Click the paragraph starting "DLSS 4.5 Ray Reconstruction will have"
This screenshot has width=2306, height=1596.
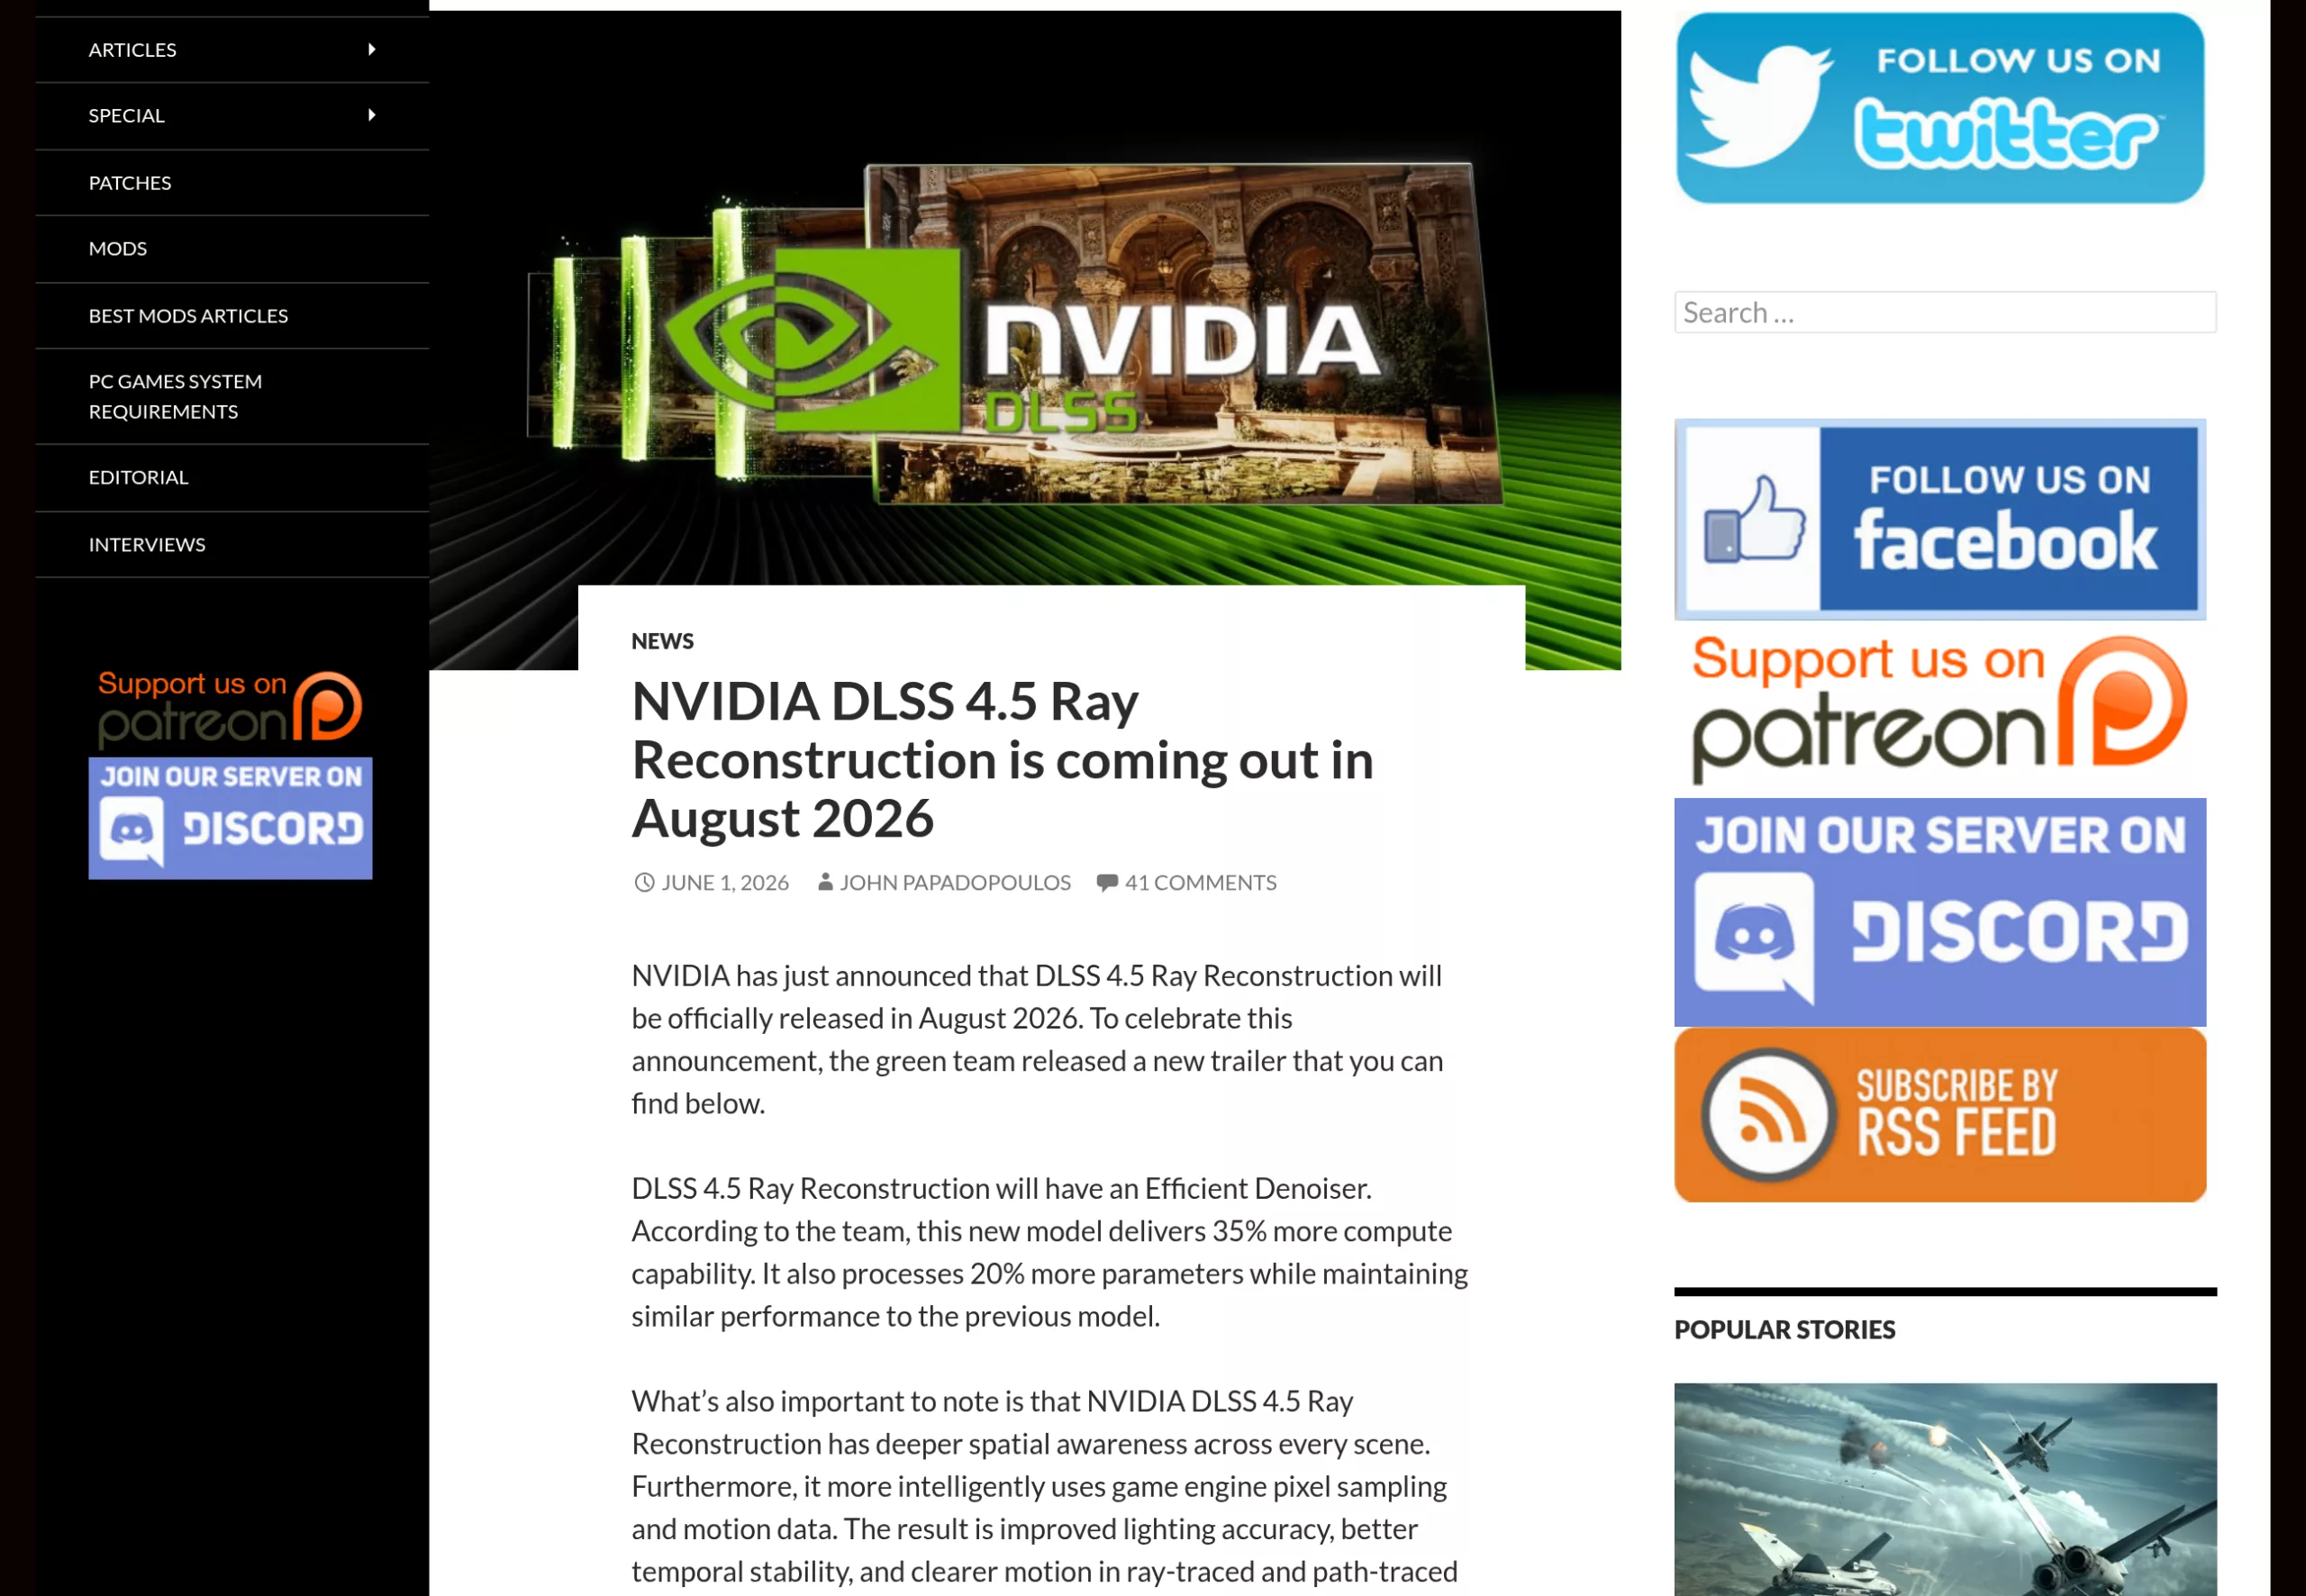(x=1049, y=1252)
